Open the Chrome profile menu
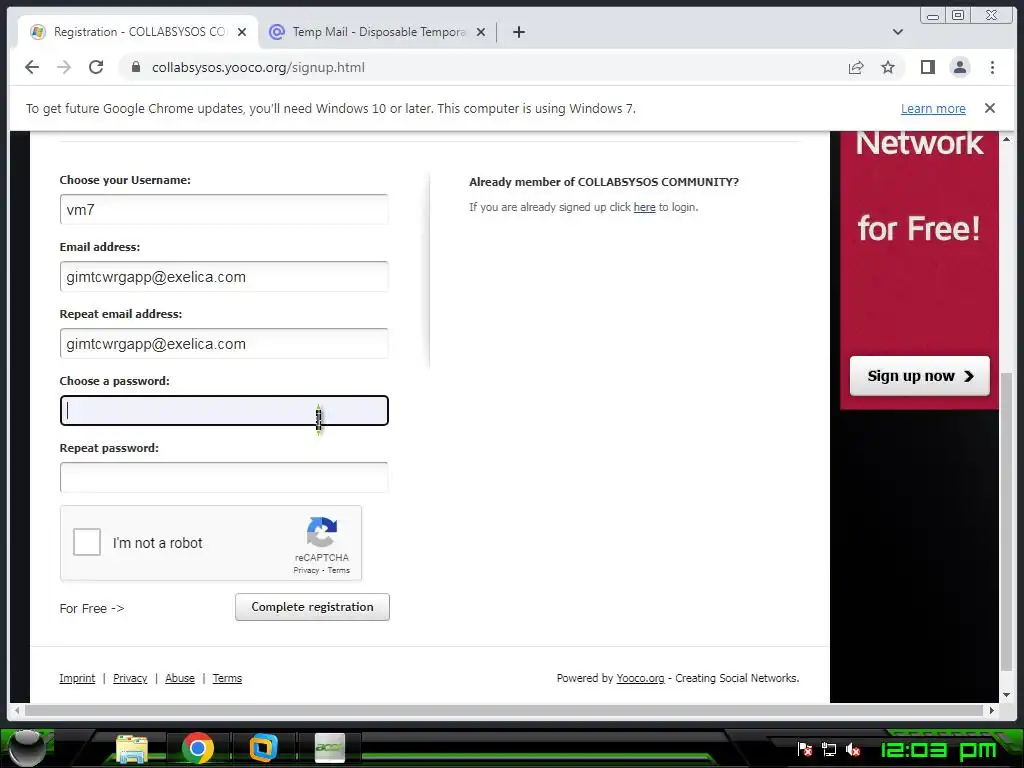 [x=959, y=67]
